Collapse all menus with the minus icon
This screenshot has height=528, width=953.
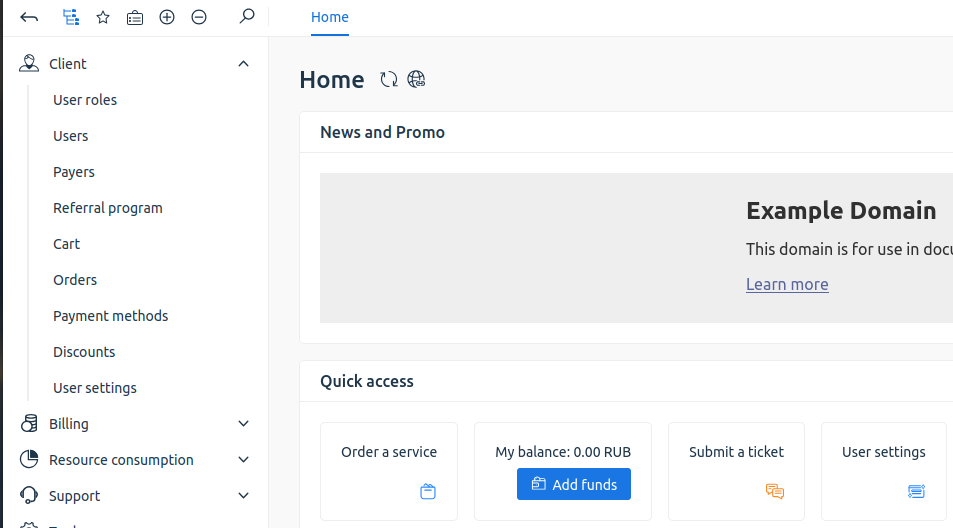[199, 17]
